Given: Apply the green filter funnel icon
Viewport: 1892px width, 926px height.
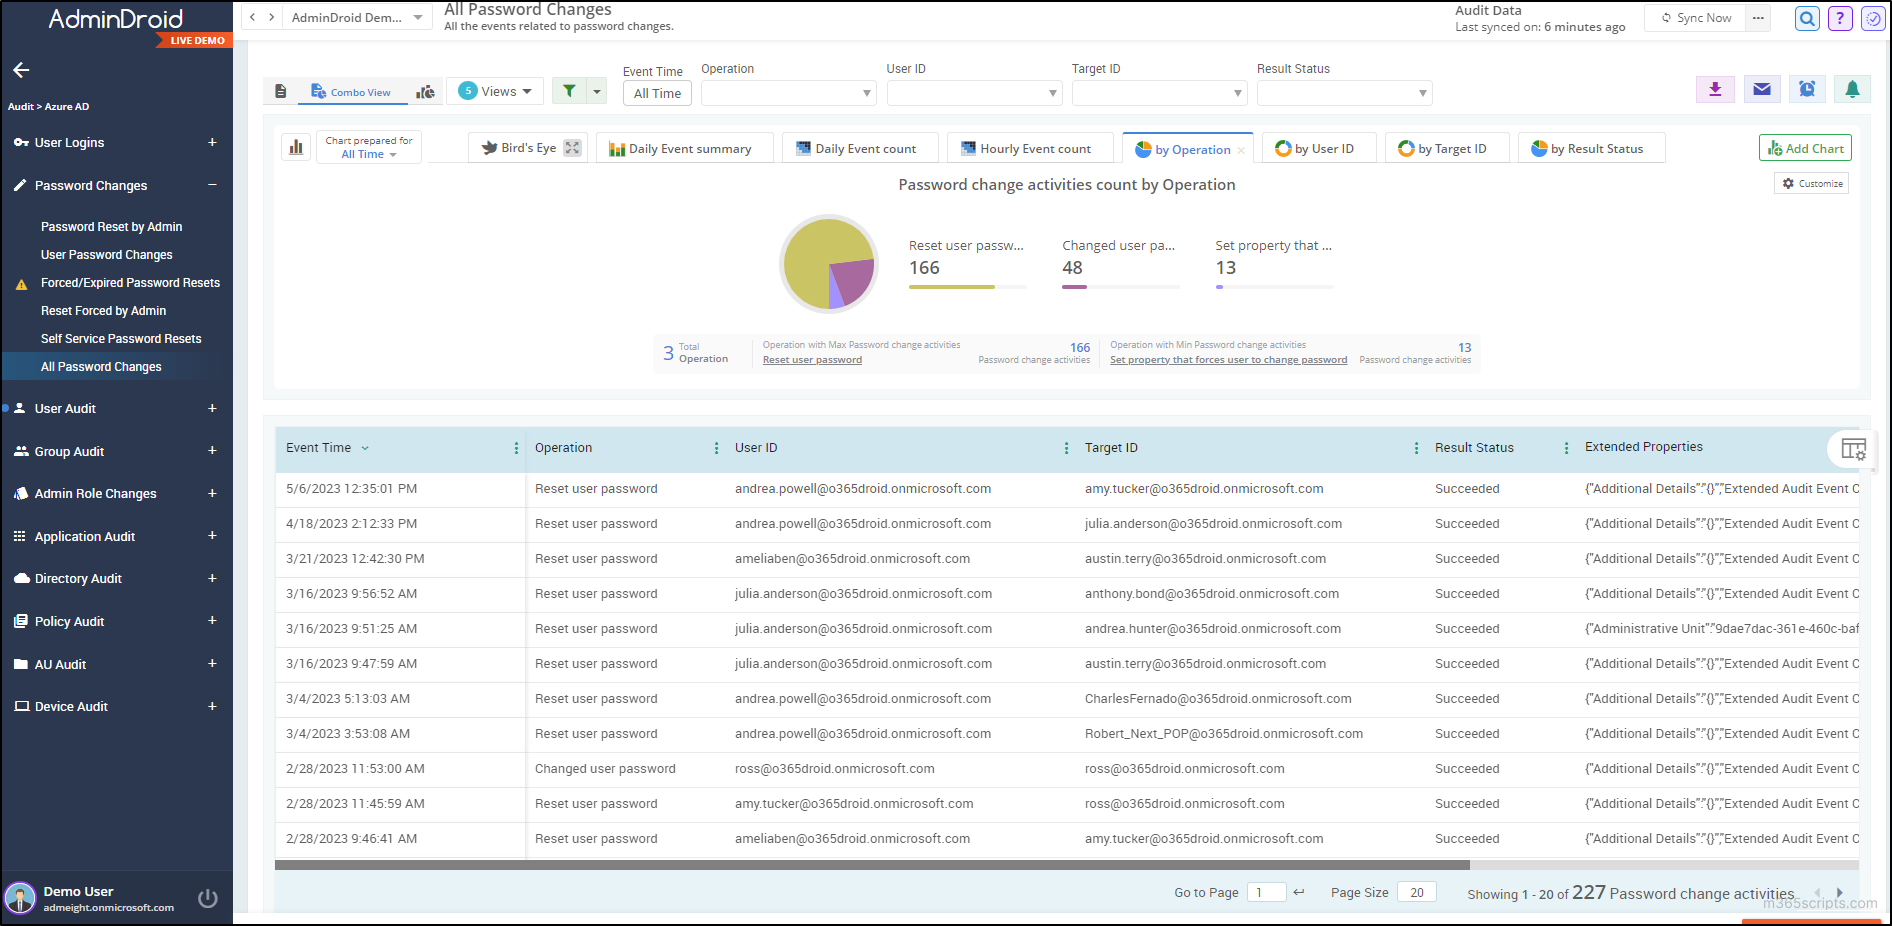Looking at the screenshot, I should pyautogui.click(x=571, y=89).
